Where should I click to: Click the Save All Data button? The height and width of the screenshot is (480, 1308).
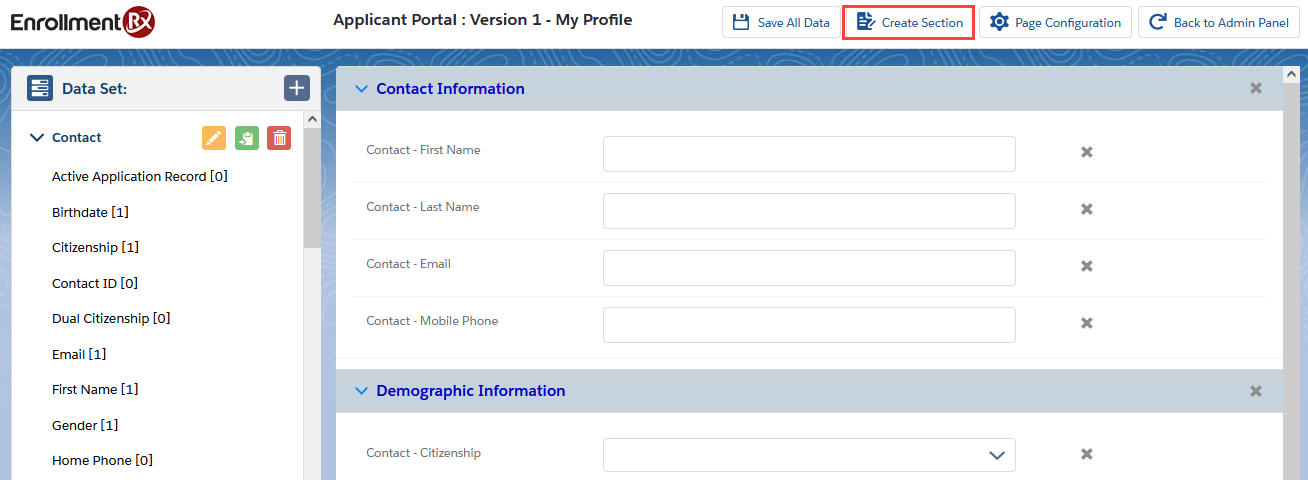click(x=781, y=22)
